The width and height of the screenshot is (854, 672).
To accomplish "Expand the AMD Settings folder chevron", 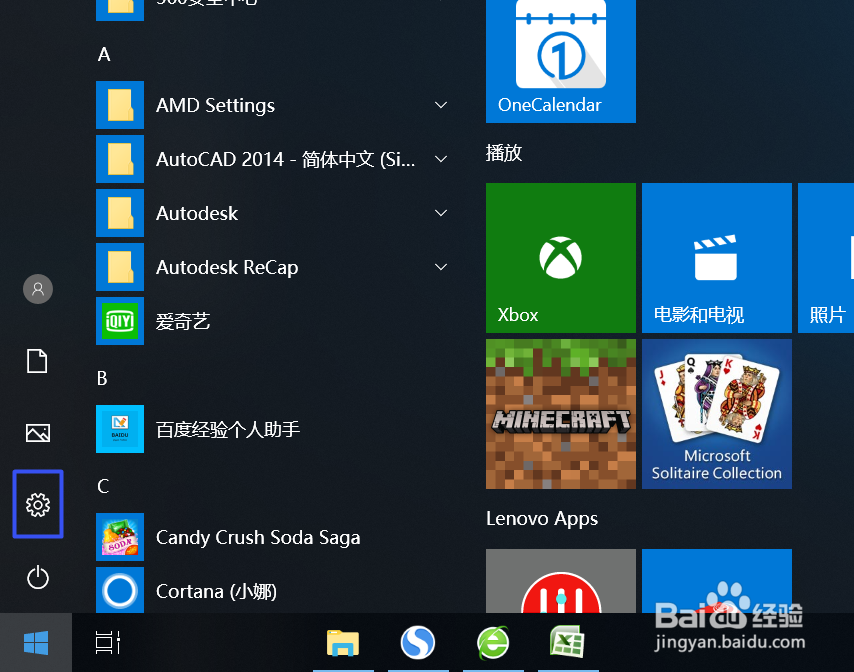I will [x=441, y=105].
